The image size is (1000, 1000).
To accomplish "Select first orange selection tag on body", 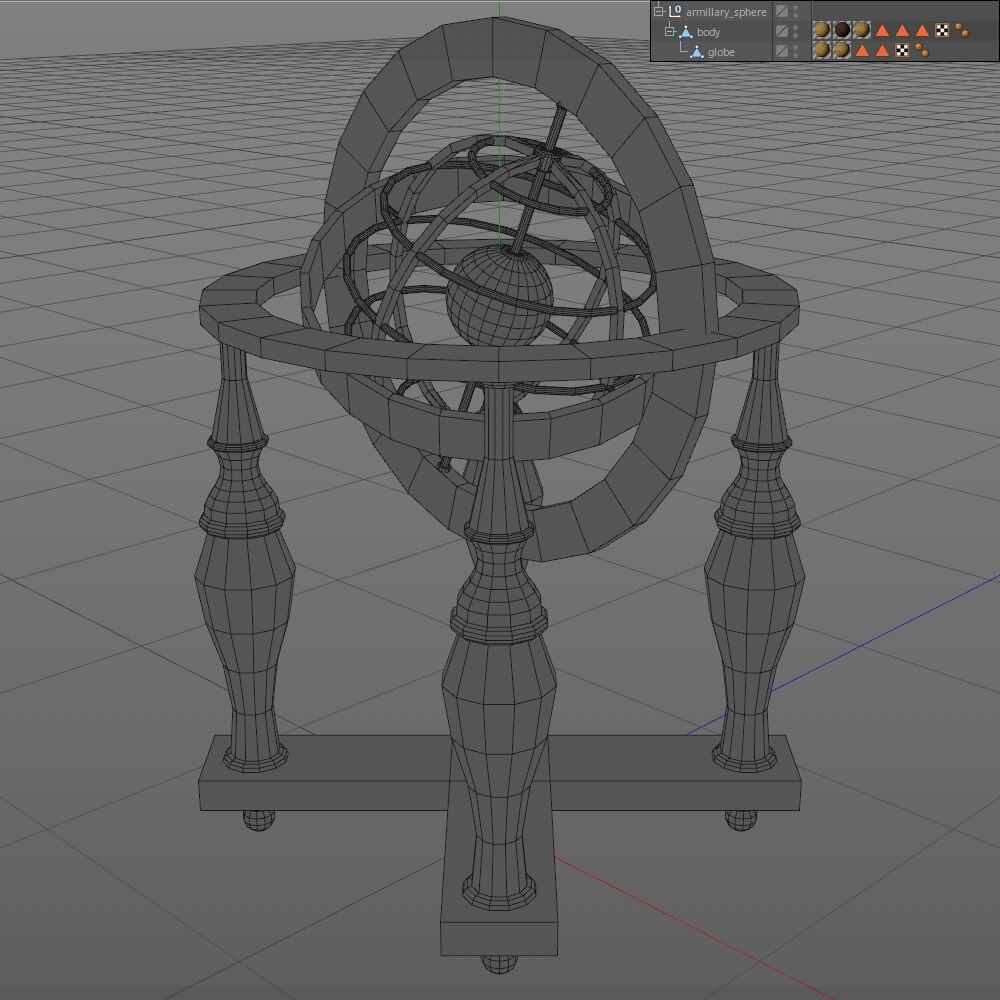I will (883, 31).
